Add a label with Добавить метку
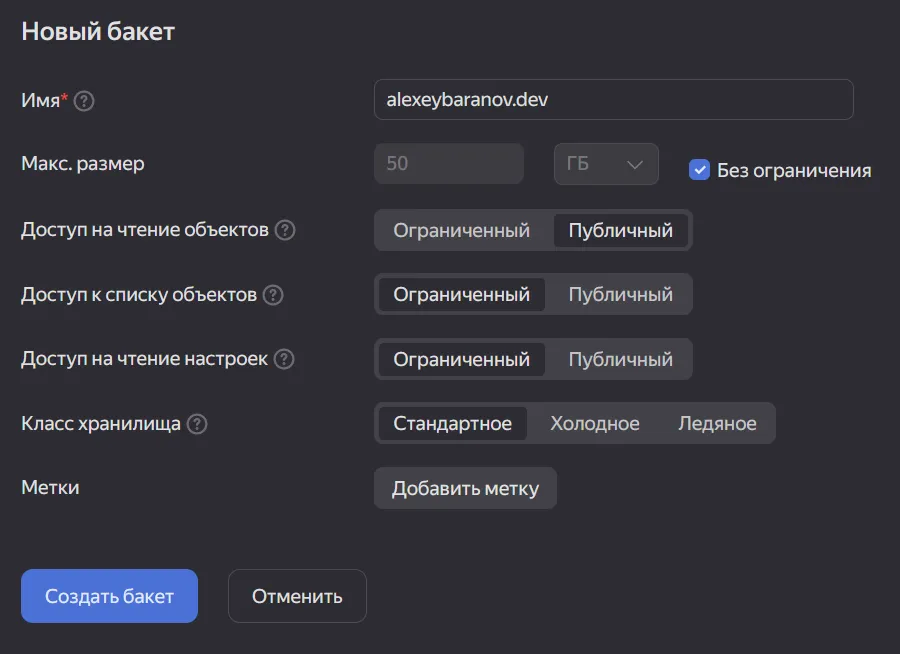900x654 pixels. pyautogui.click(x=465, y=488)
